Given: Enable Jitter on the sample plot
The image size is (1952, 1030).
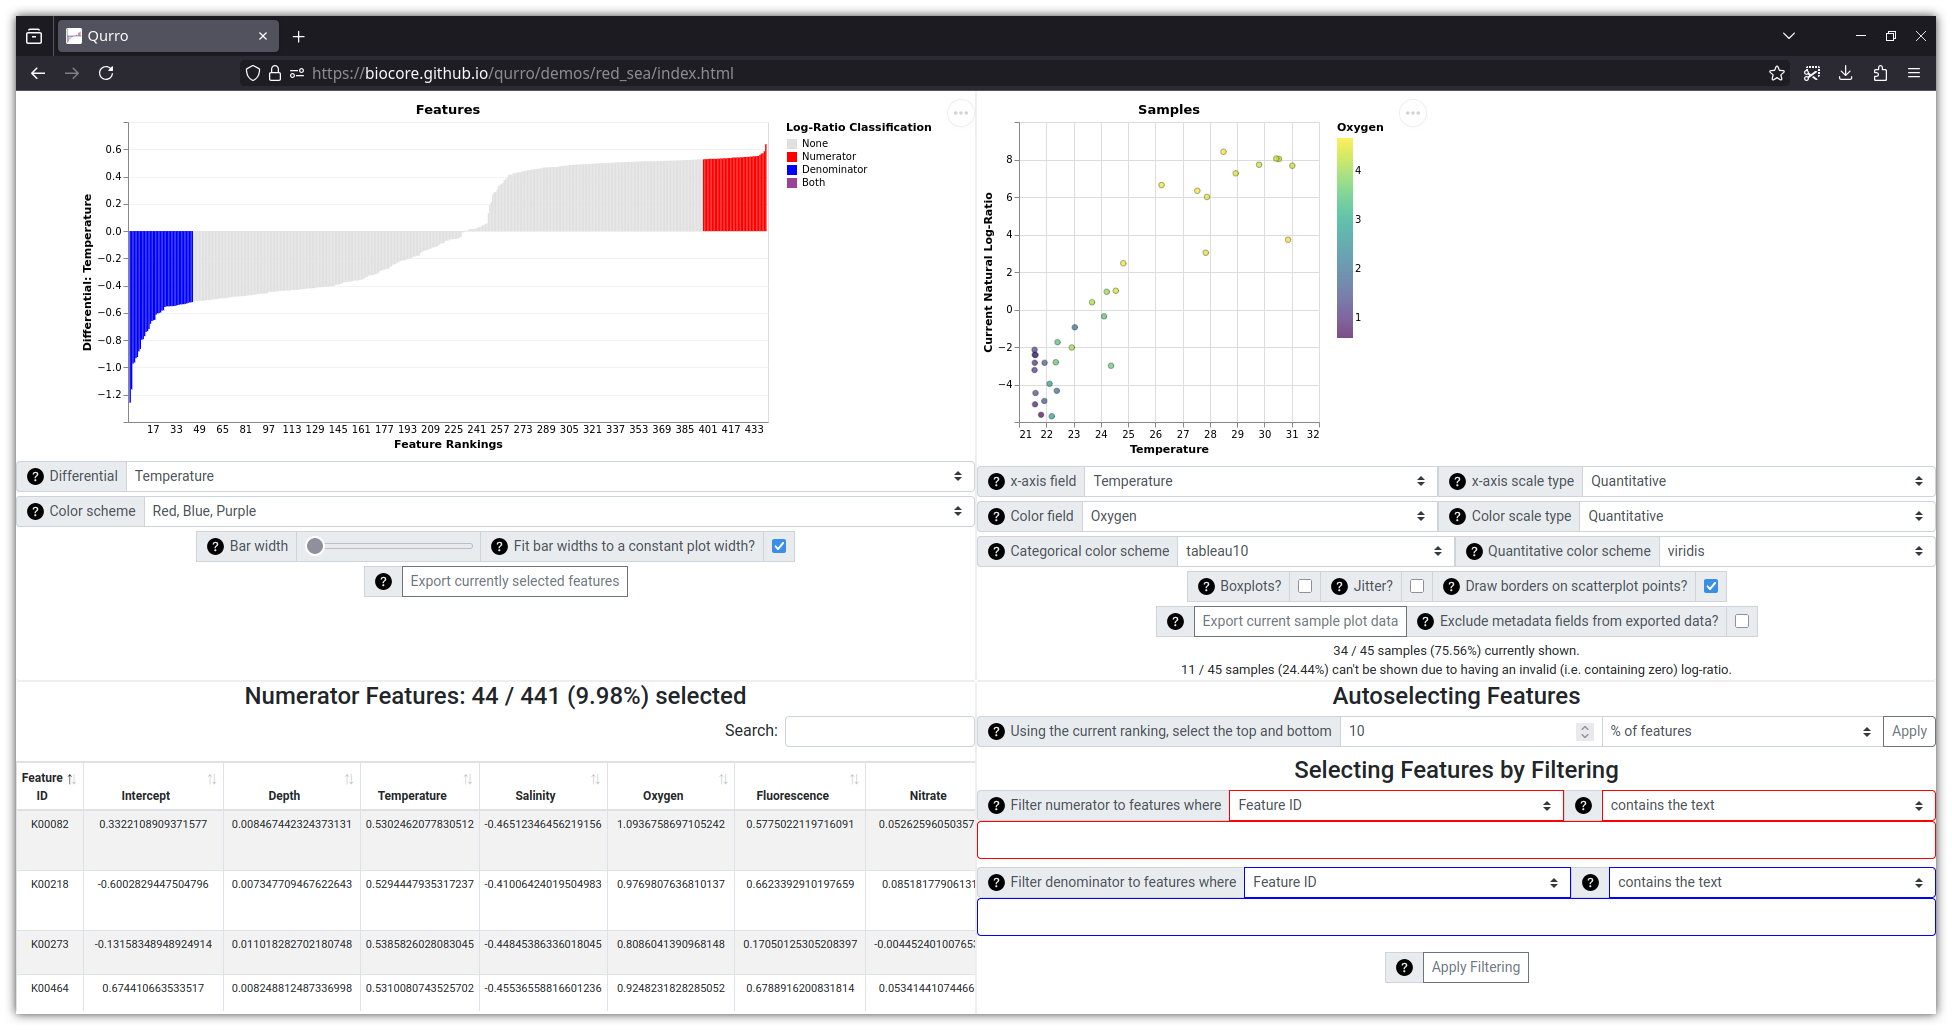Looking at the screenshot, I should click(x=1417, y=586).
